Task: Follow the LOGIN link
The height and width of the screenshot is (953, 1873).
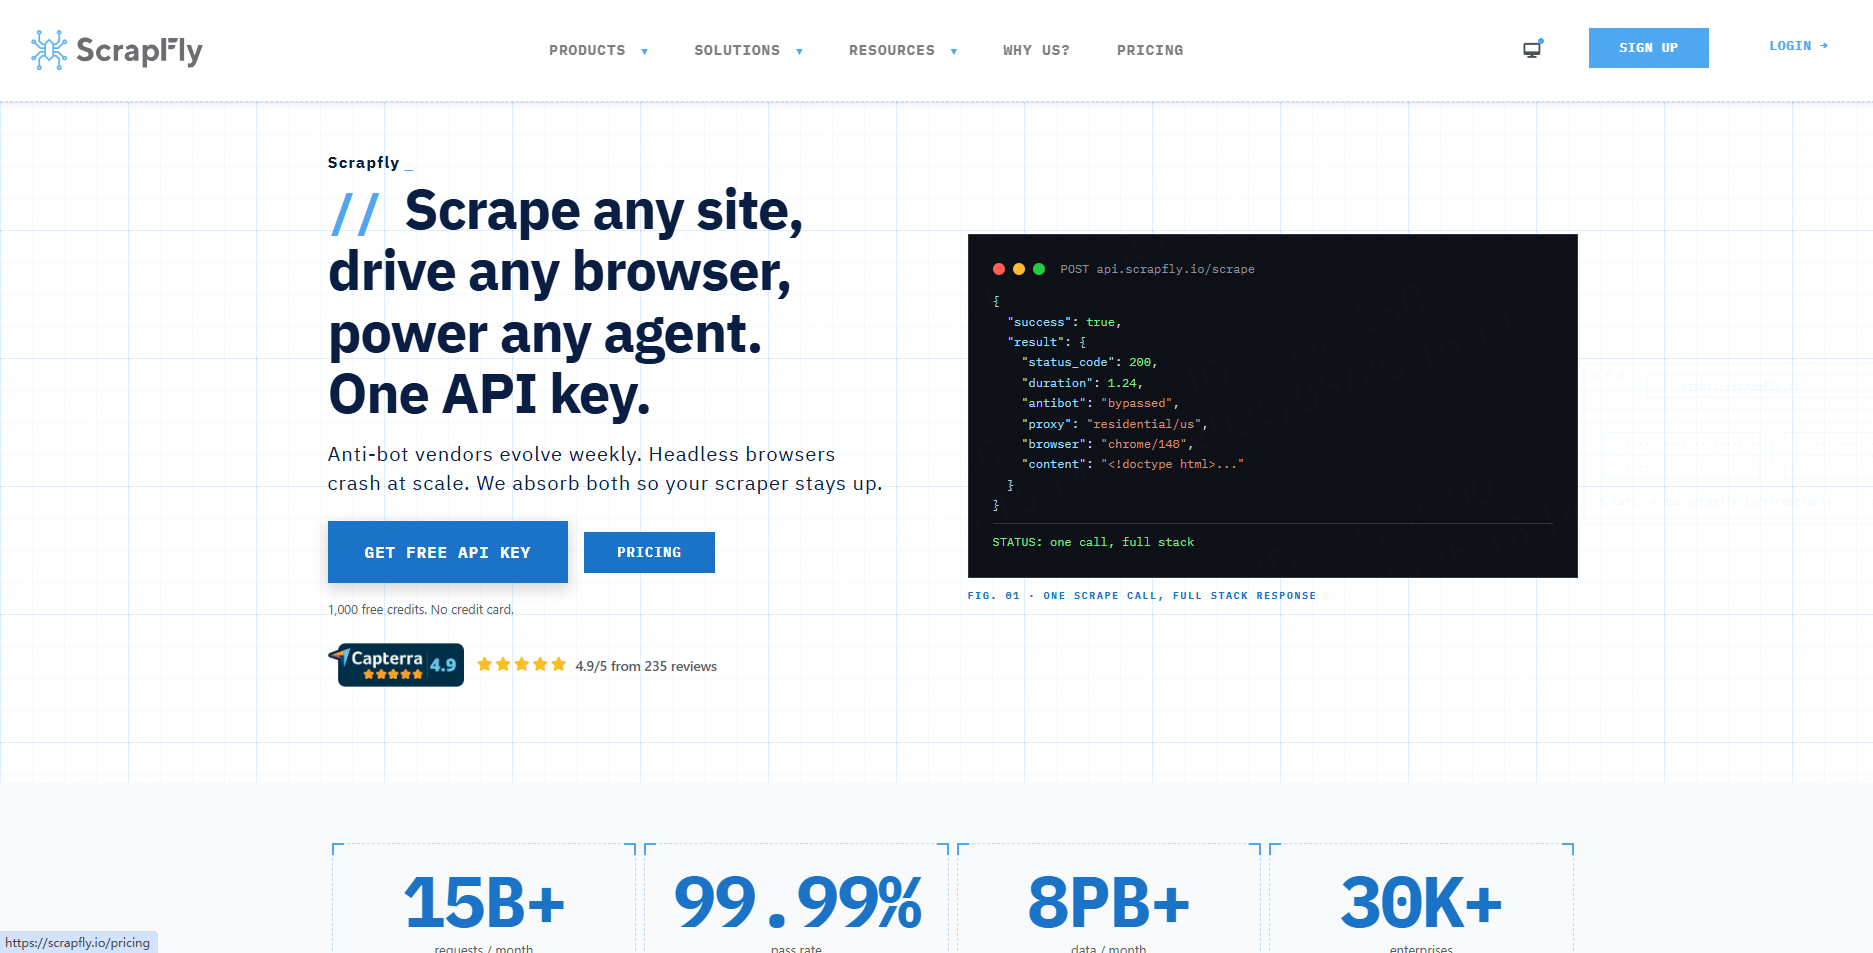Action: [1798, 46]
